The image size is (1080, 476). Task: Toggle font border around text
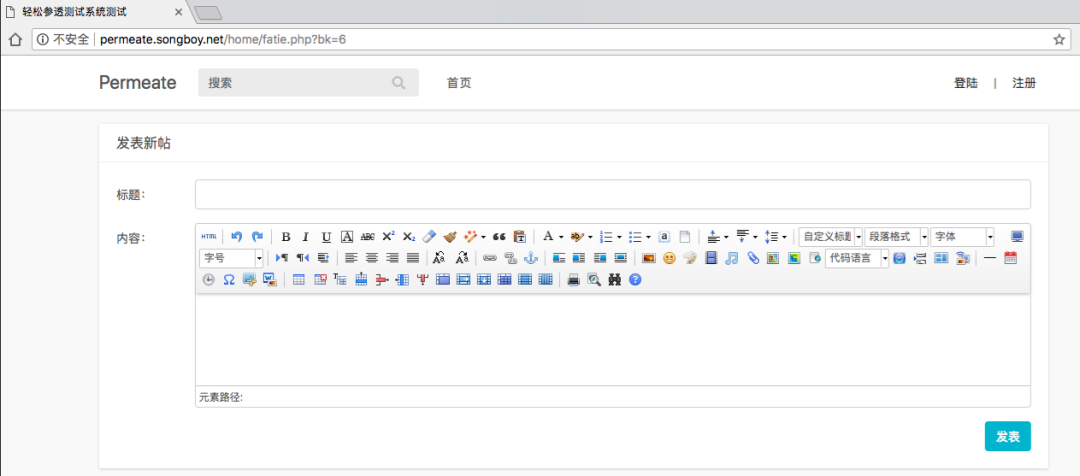coord(347,237)
